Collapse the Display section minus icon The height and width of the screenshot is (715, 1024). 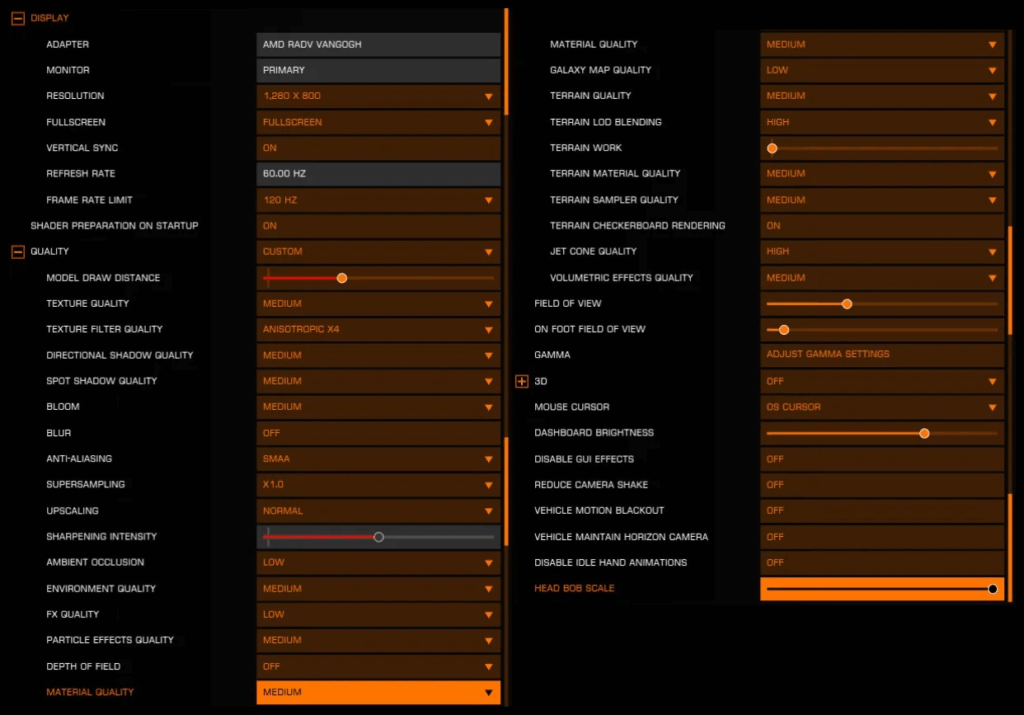(x=17, y=18)
